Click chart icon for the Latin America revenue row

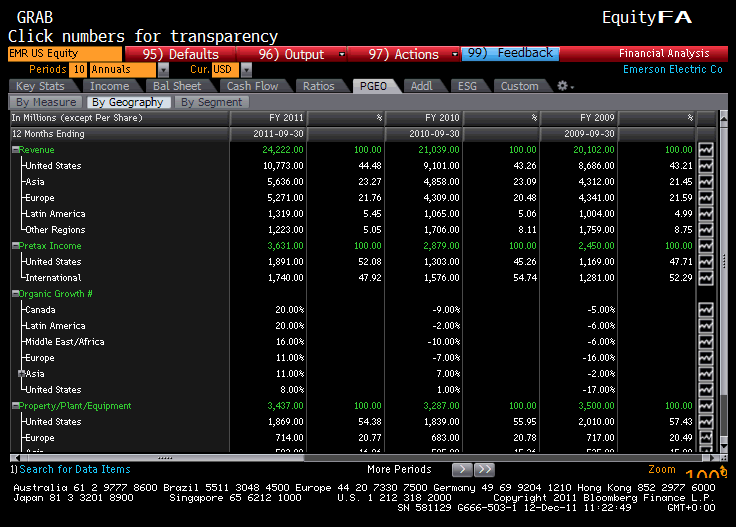(x=705, y=214)
